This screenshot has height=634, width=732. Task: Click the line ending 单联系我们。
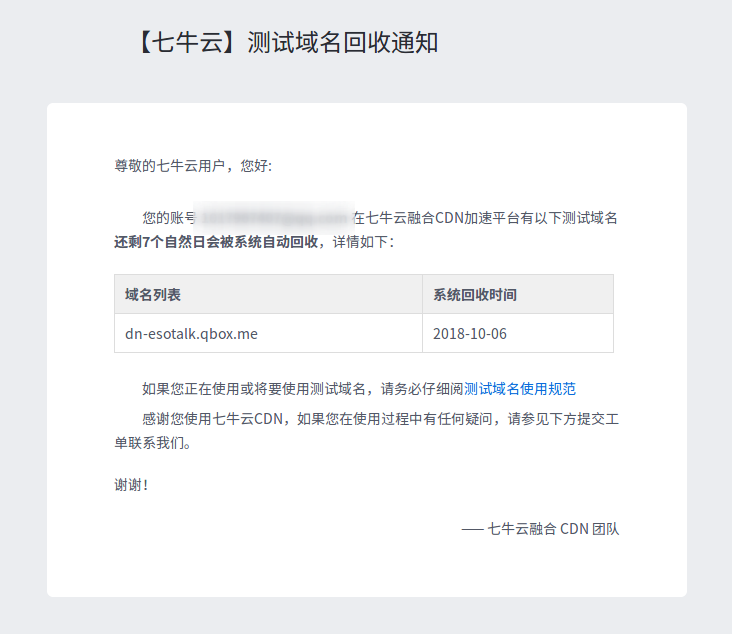point(153,443)
